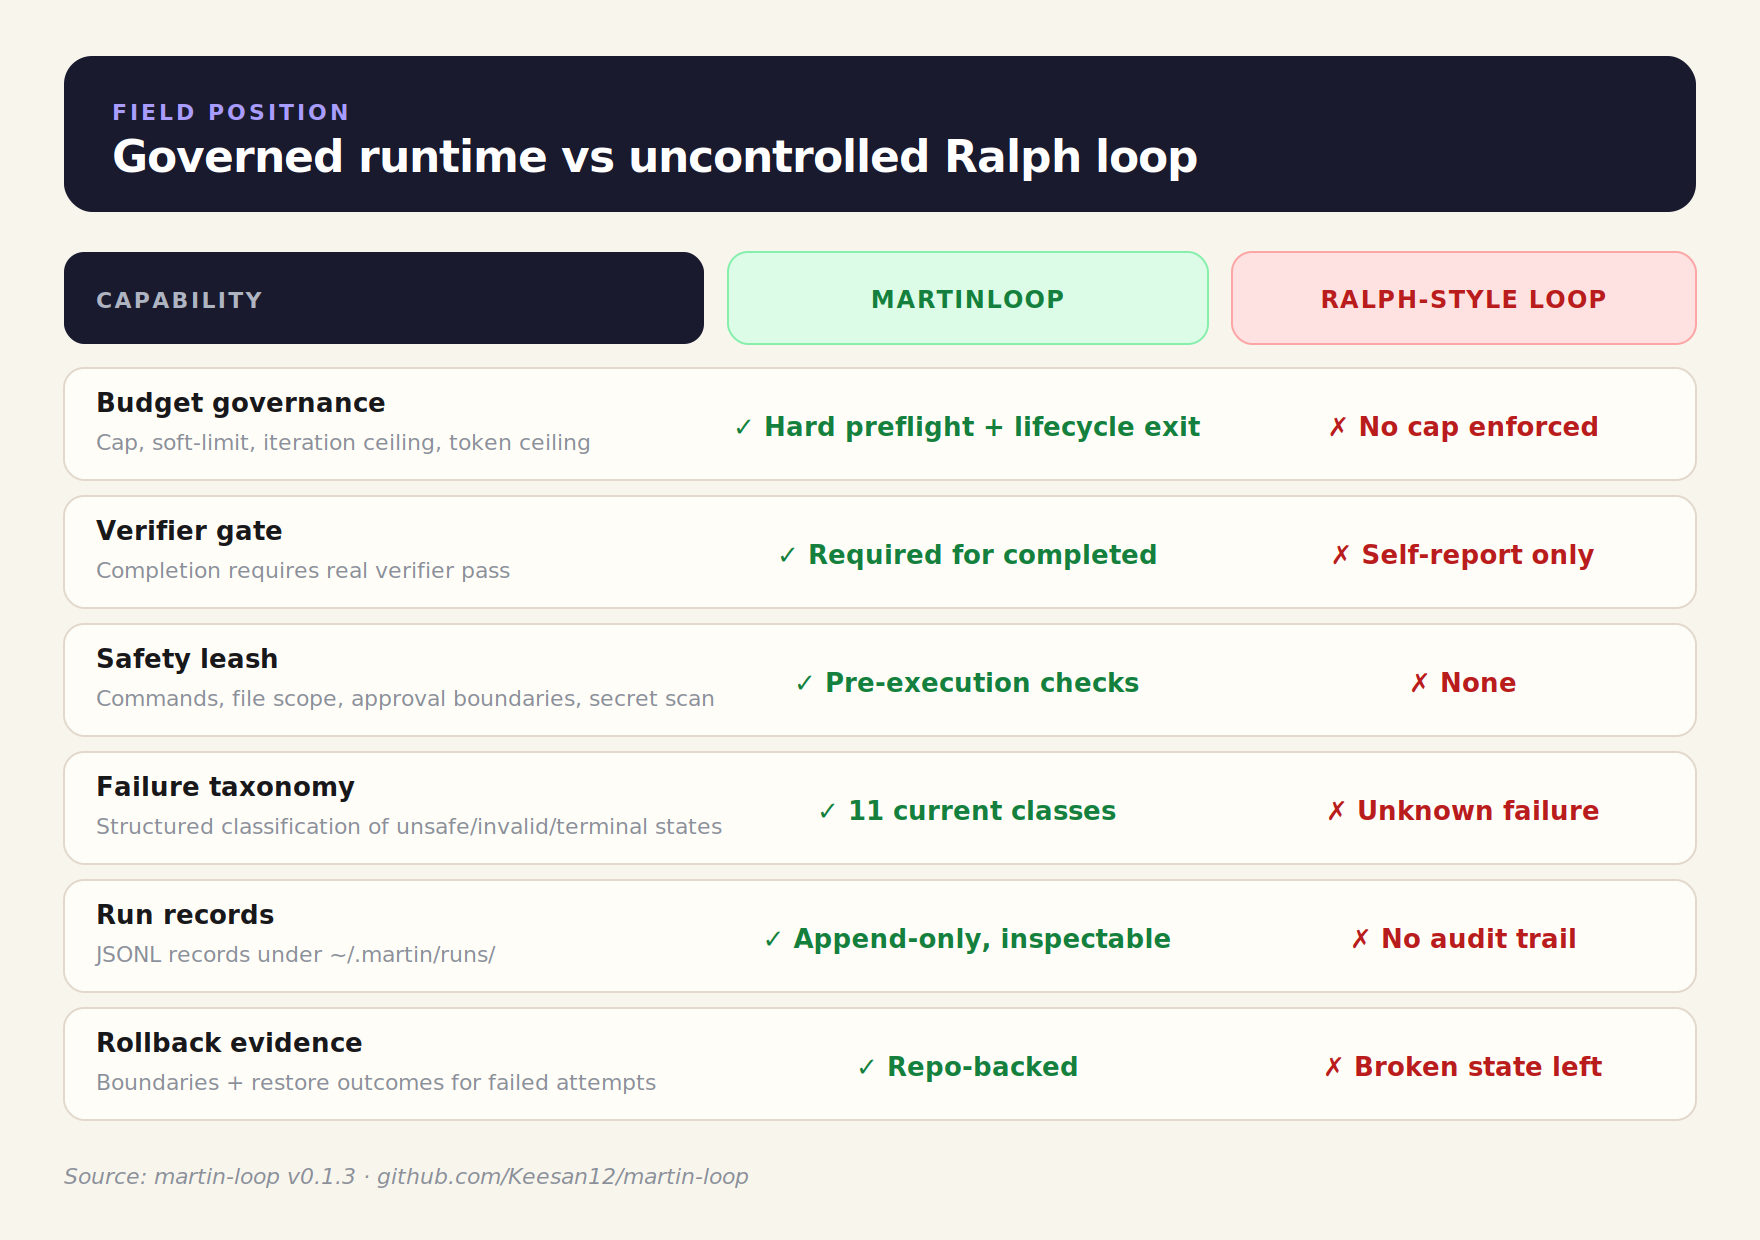Click the Rollback evidence row title
This screenshot has width=1760, height=1240.
[229, 1043]
